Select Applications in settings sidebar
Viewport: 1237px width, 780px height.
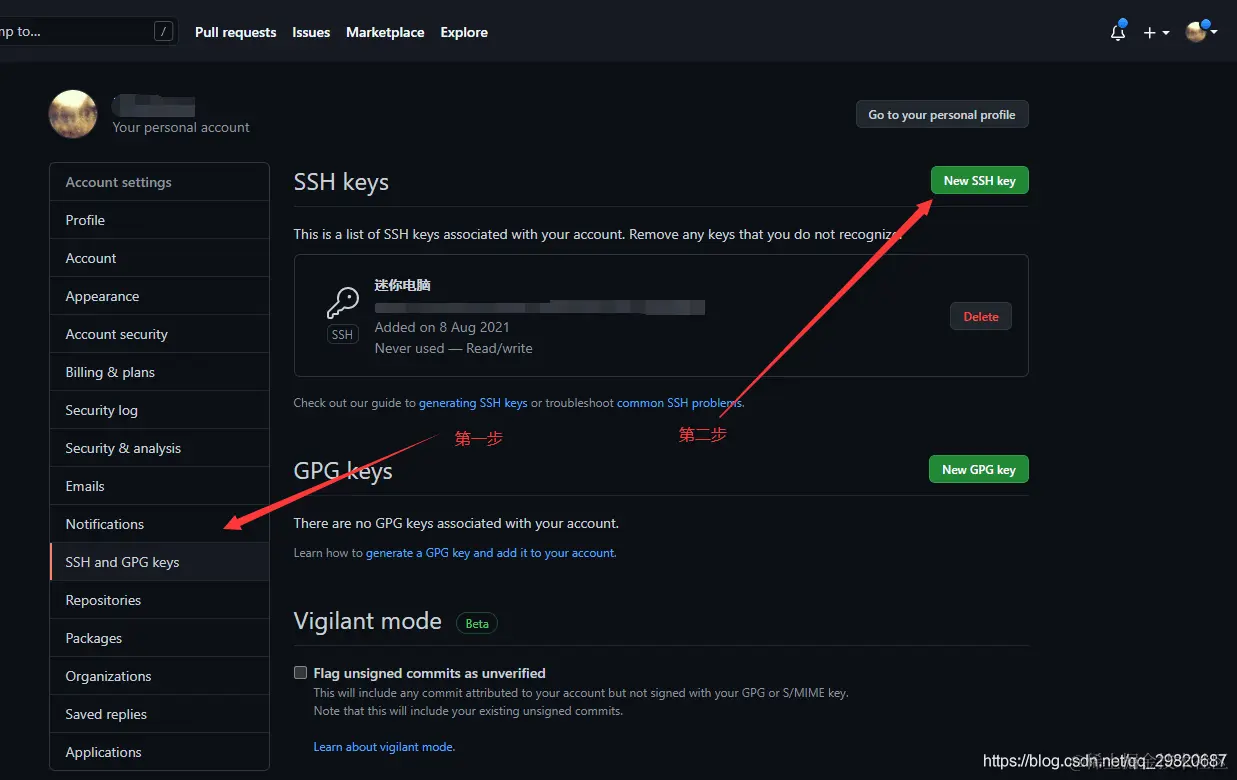pos(159,752)
